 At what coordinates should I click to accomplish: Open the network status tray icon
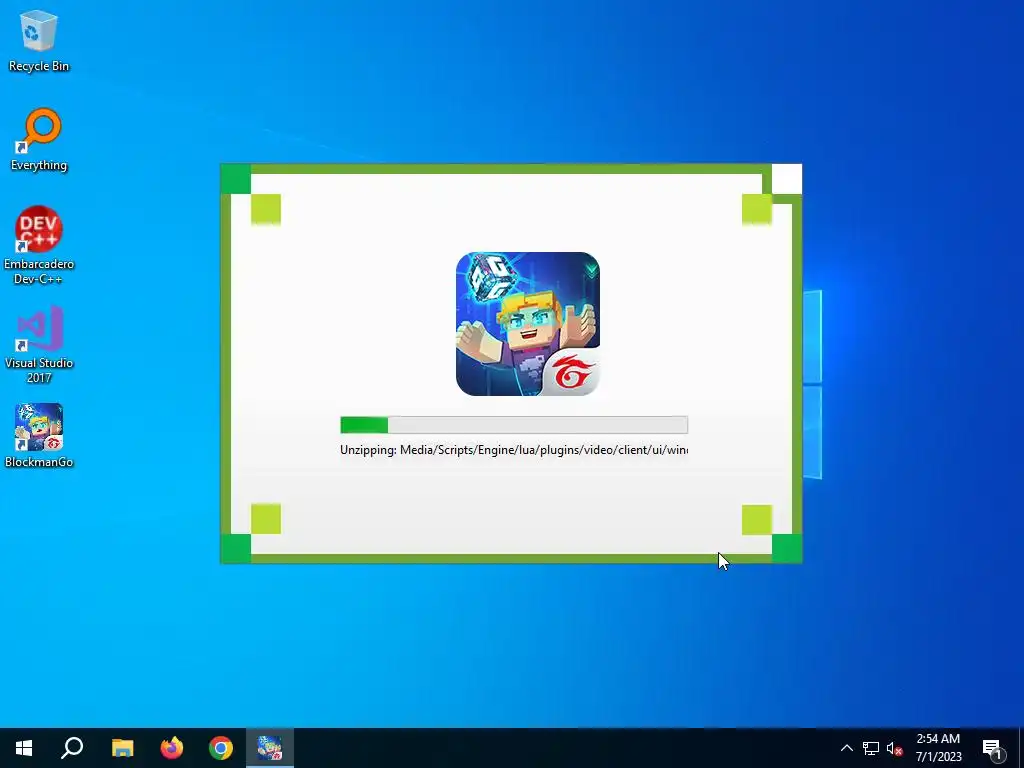pos(871,748)
